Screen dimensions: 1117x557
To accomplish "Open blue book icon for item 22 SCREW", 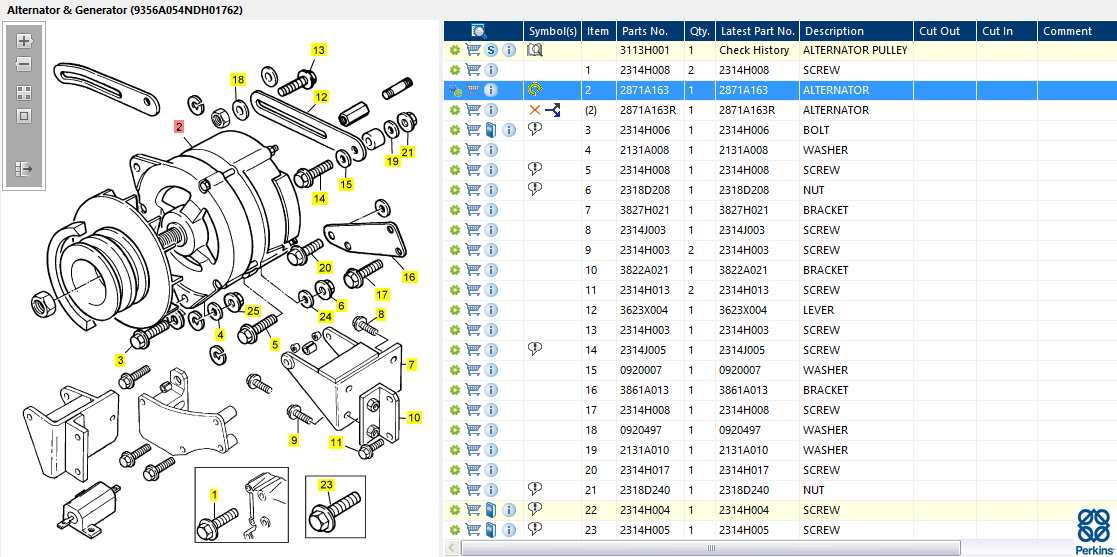I will pyautogui.click(x=491, y=510).
